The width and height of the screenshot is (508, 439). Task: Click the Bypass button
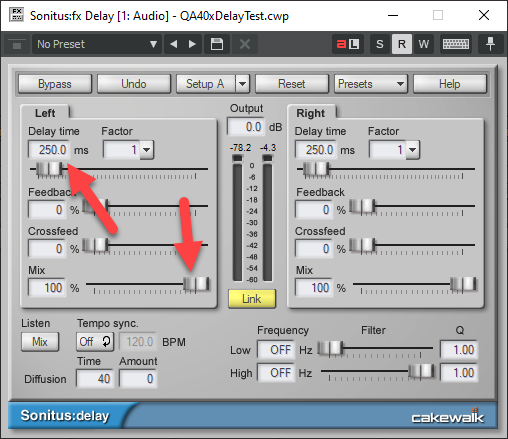[x=55, y=84]
